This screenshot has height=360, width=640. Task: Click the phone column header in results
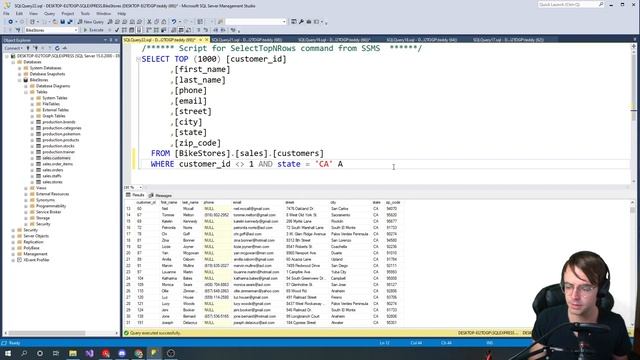click(209, 202)
